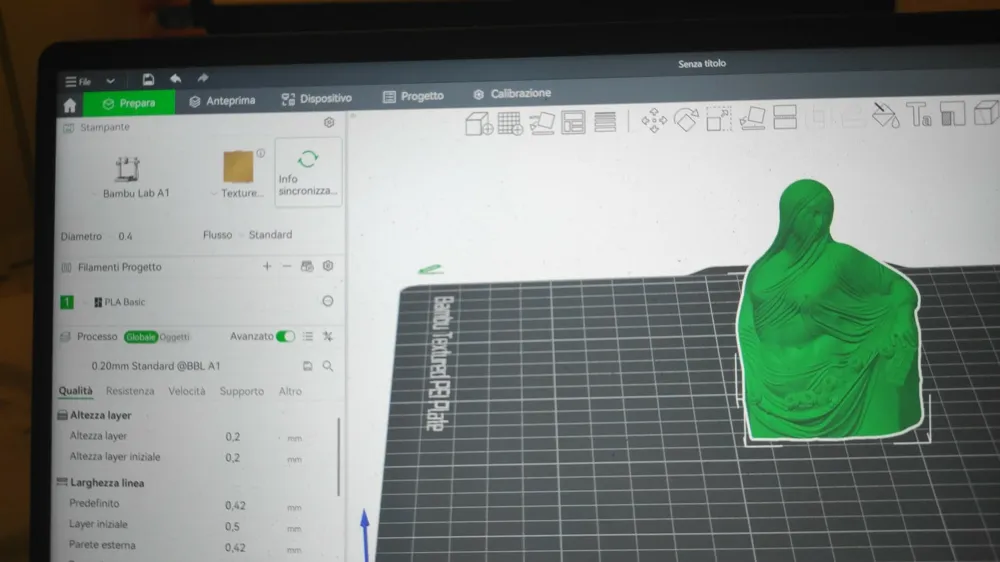1000x562 pixels.
Task: Undo the last action
Action: 175,78
